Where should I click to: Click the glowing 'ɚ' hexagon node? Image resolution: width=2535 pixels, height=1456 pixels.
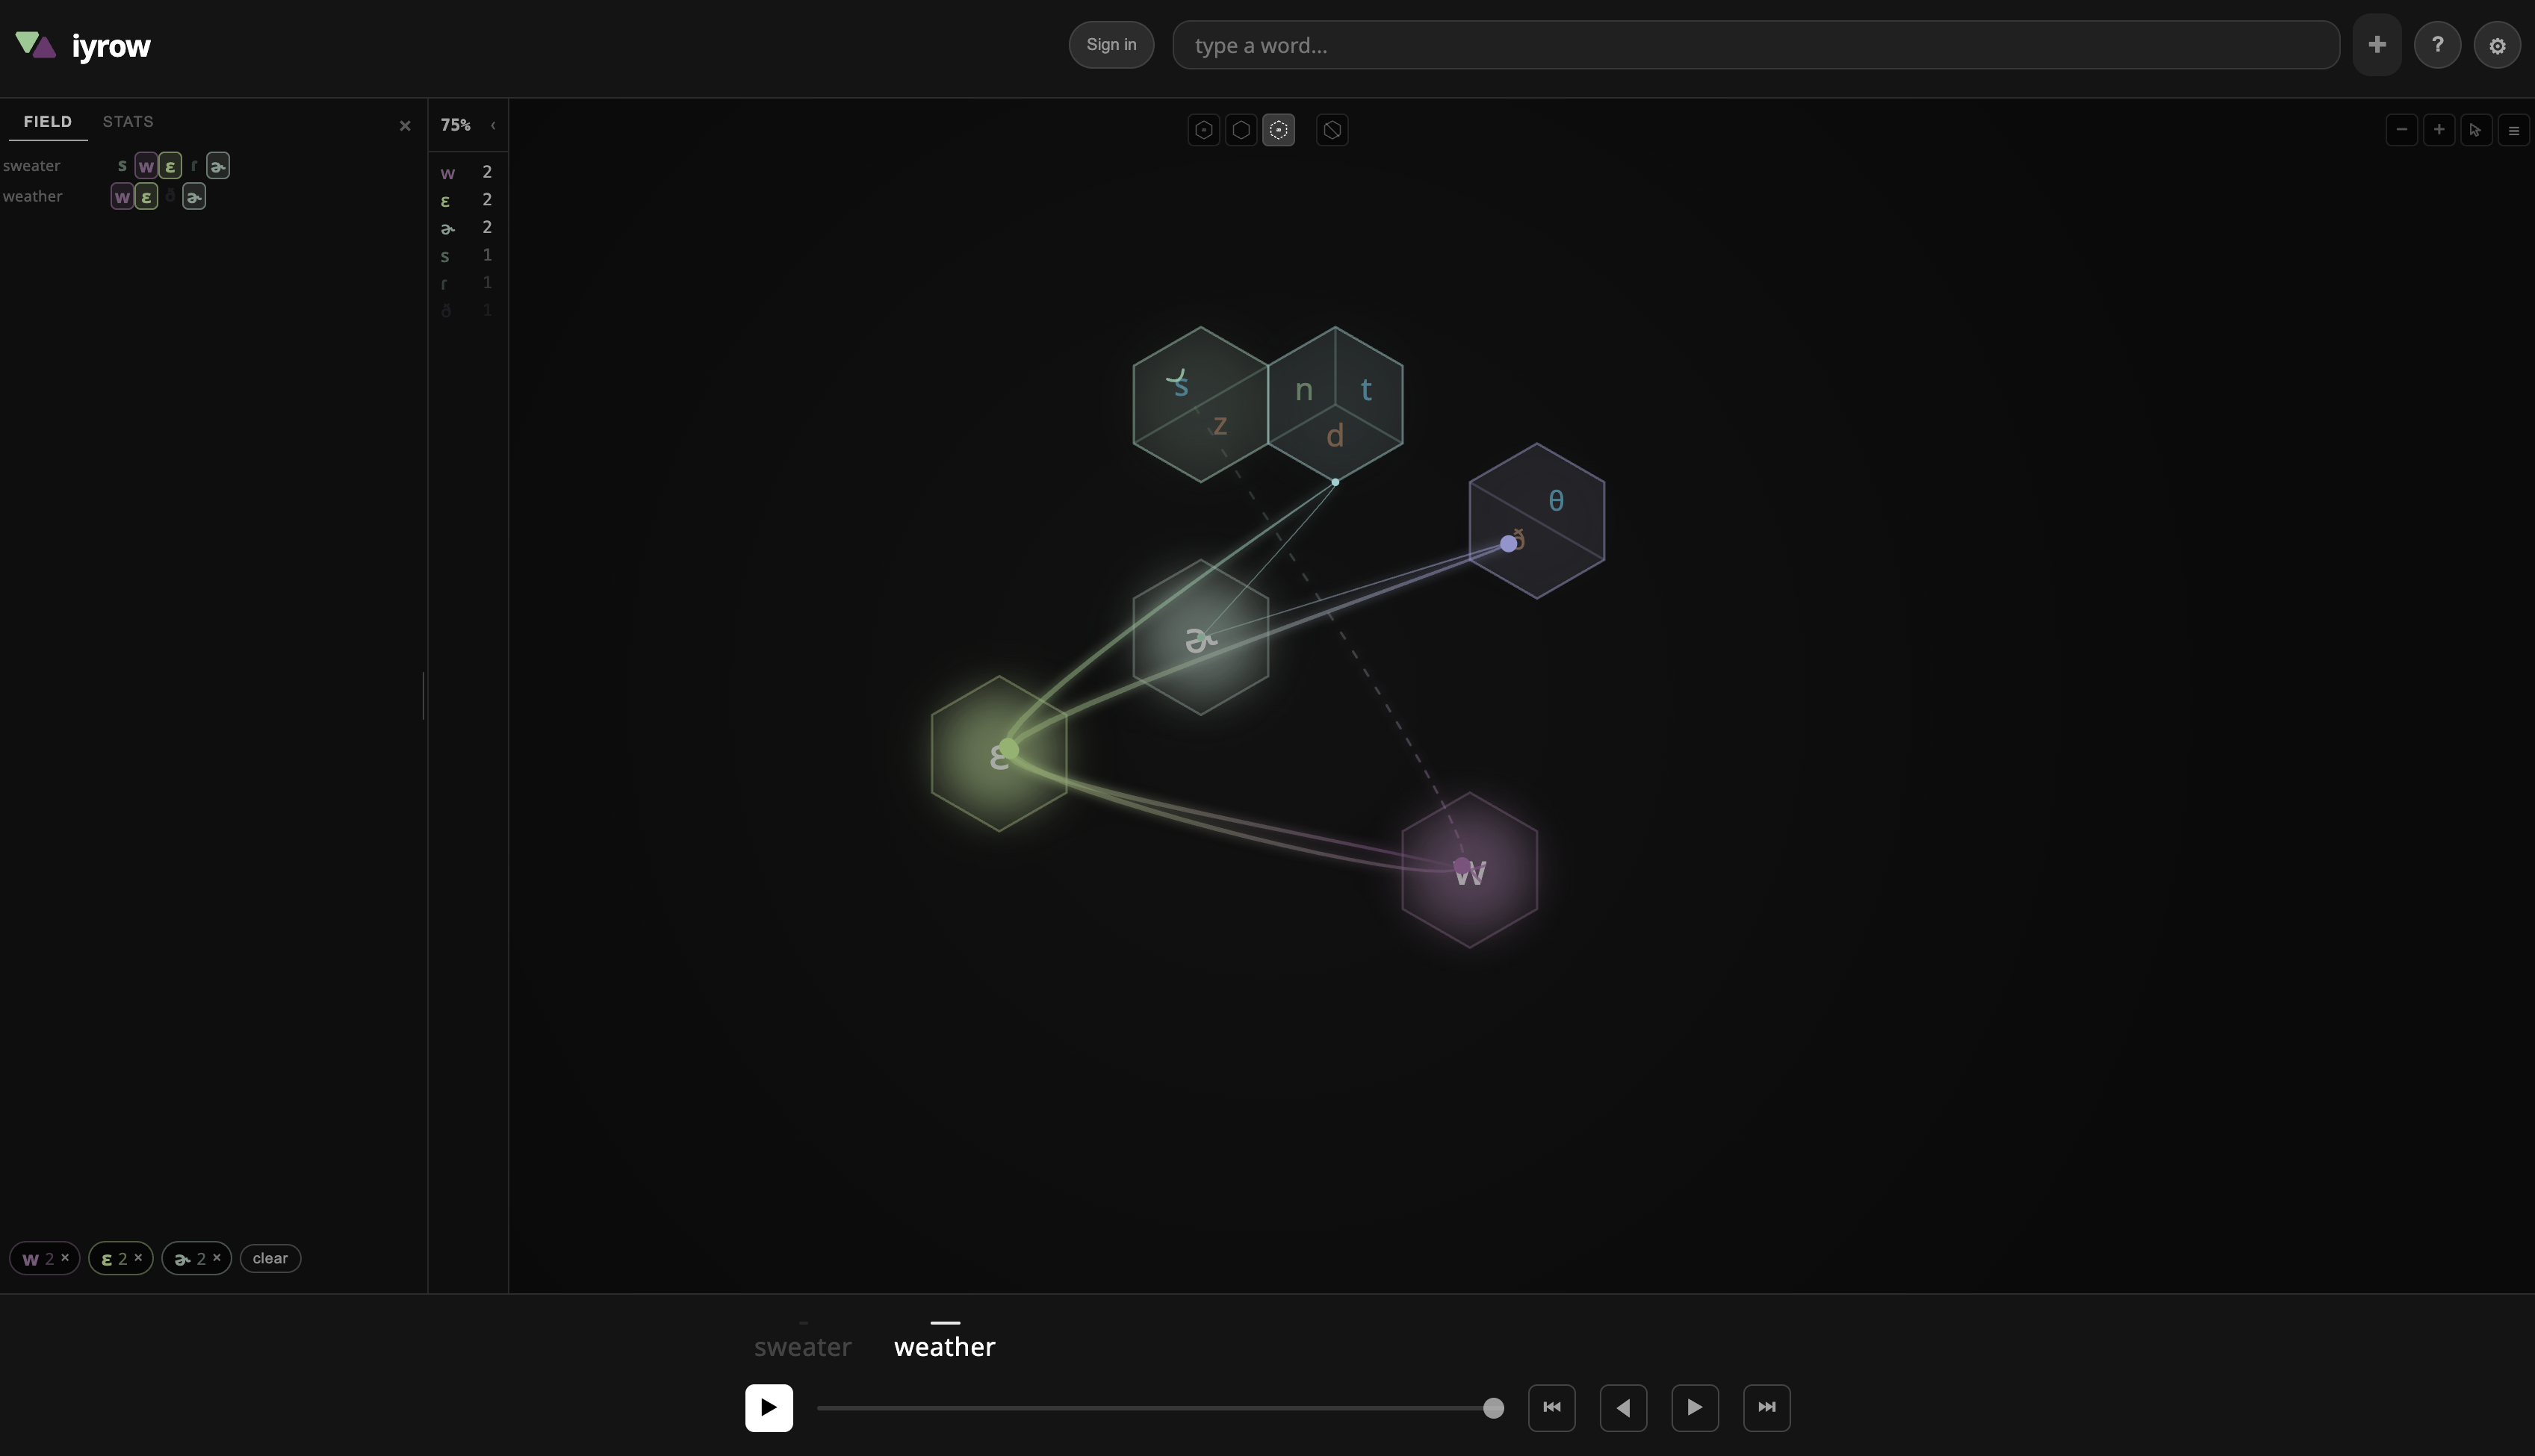[1200, 638]
